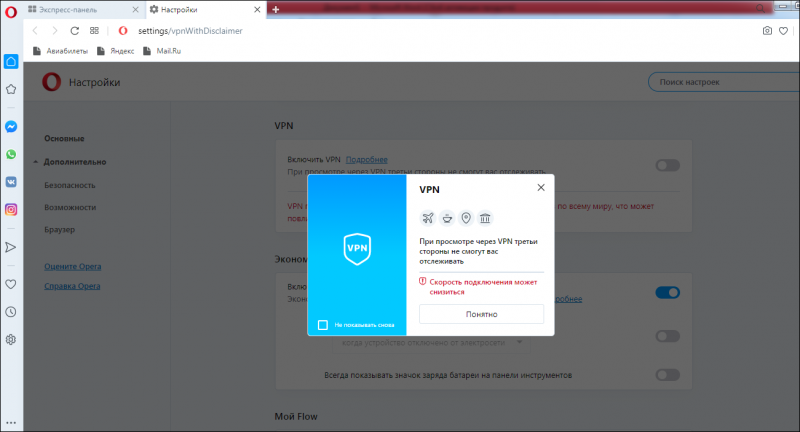
Task: Launch VK from sidebar
Action: pos(11,182)
